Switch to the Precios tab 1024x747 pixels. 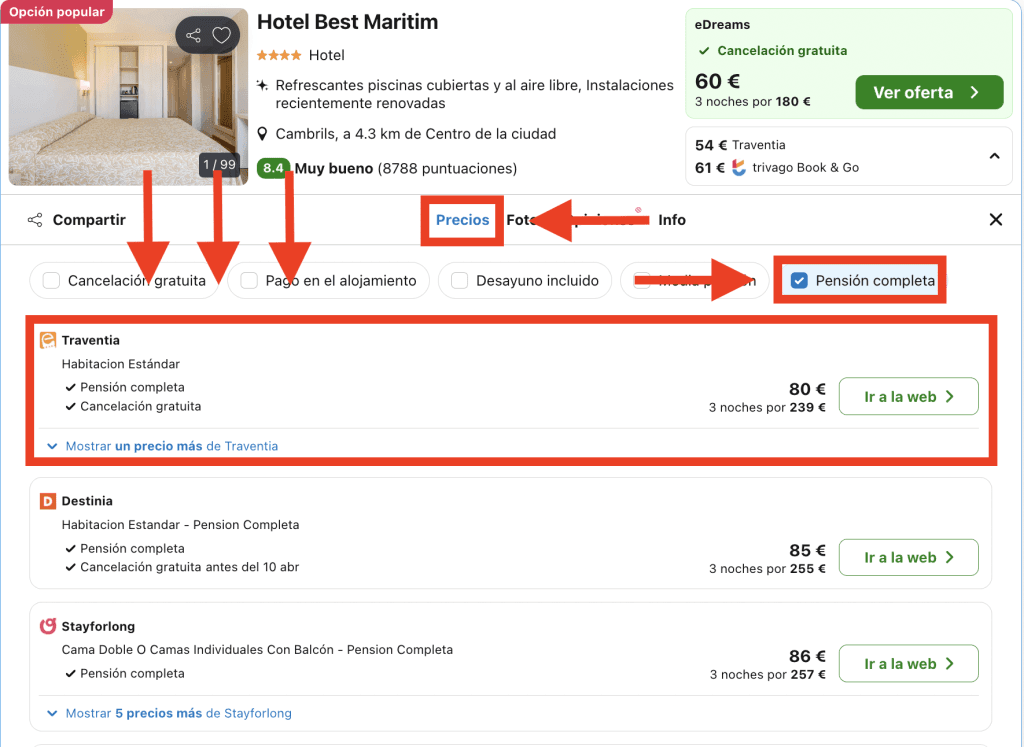[x=462, y=220]
